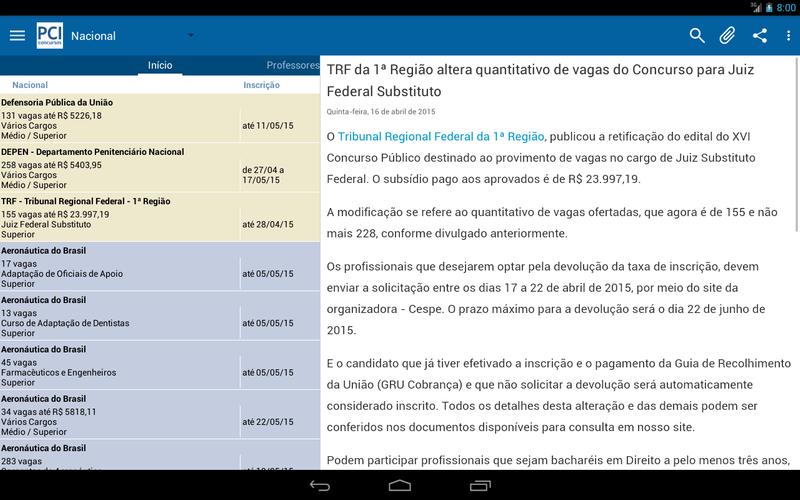Open Aeronáutica Farmacêuticos e Engenheiros listing
Screen dimensions: 800x500
coord(120,366)
